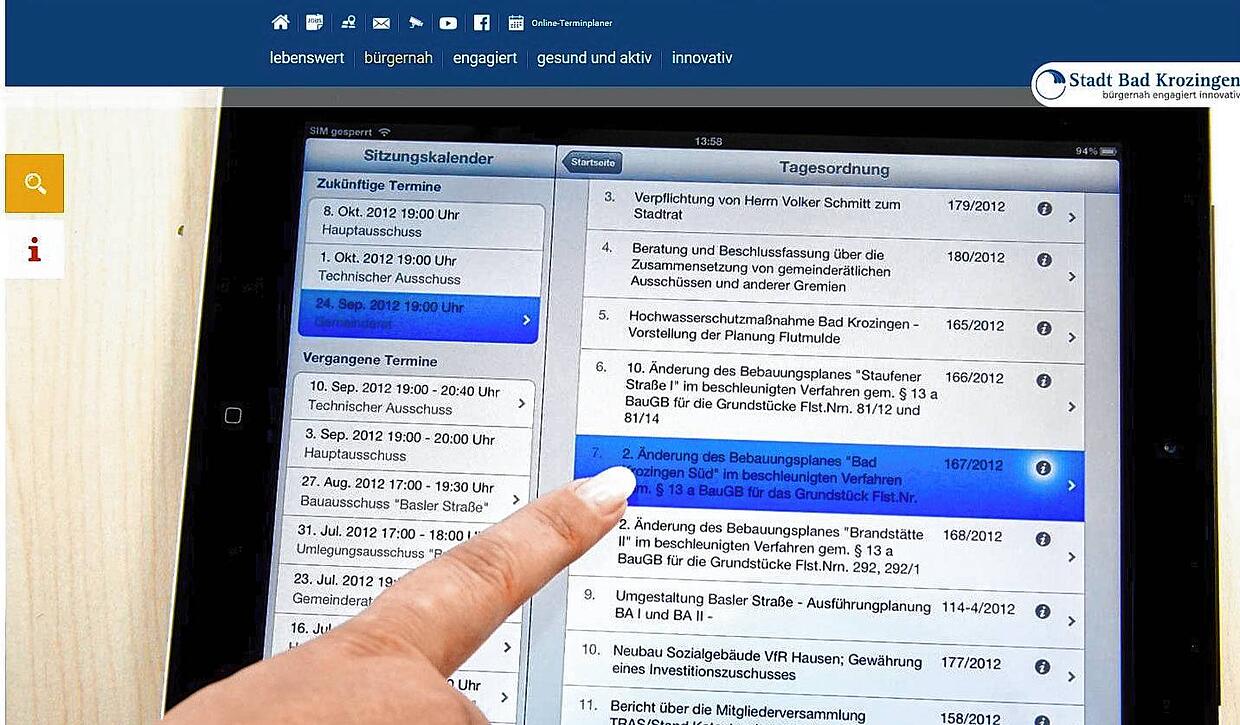
Task: Expand chevron of Umgestaltung Basler Straße row
Action: tap(1071, 621)
